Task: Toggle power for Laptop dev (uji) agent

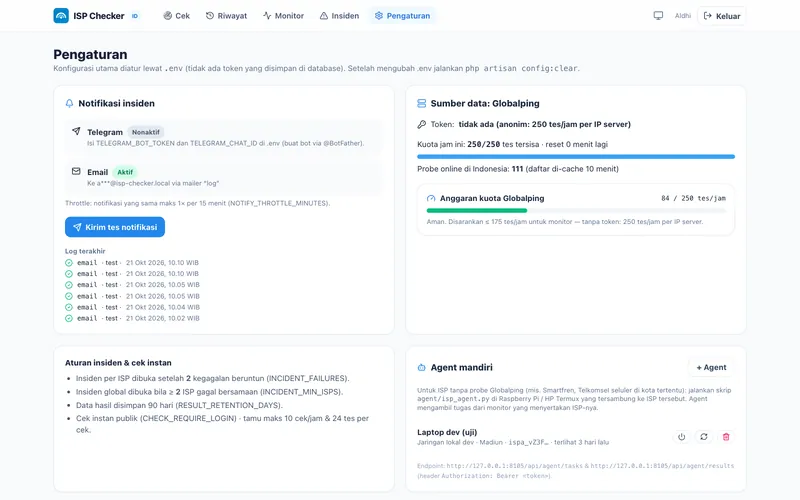Action: coord(682,437)
